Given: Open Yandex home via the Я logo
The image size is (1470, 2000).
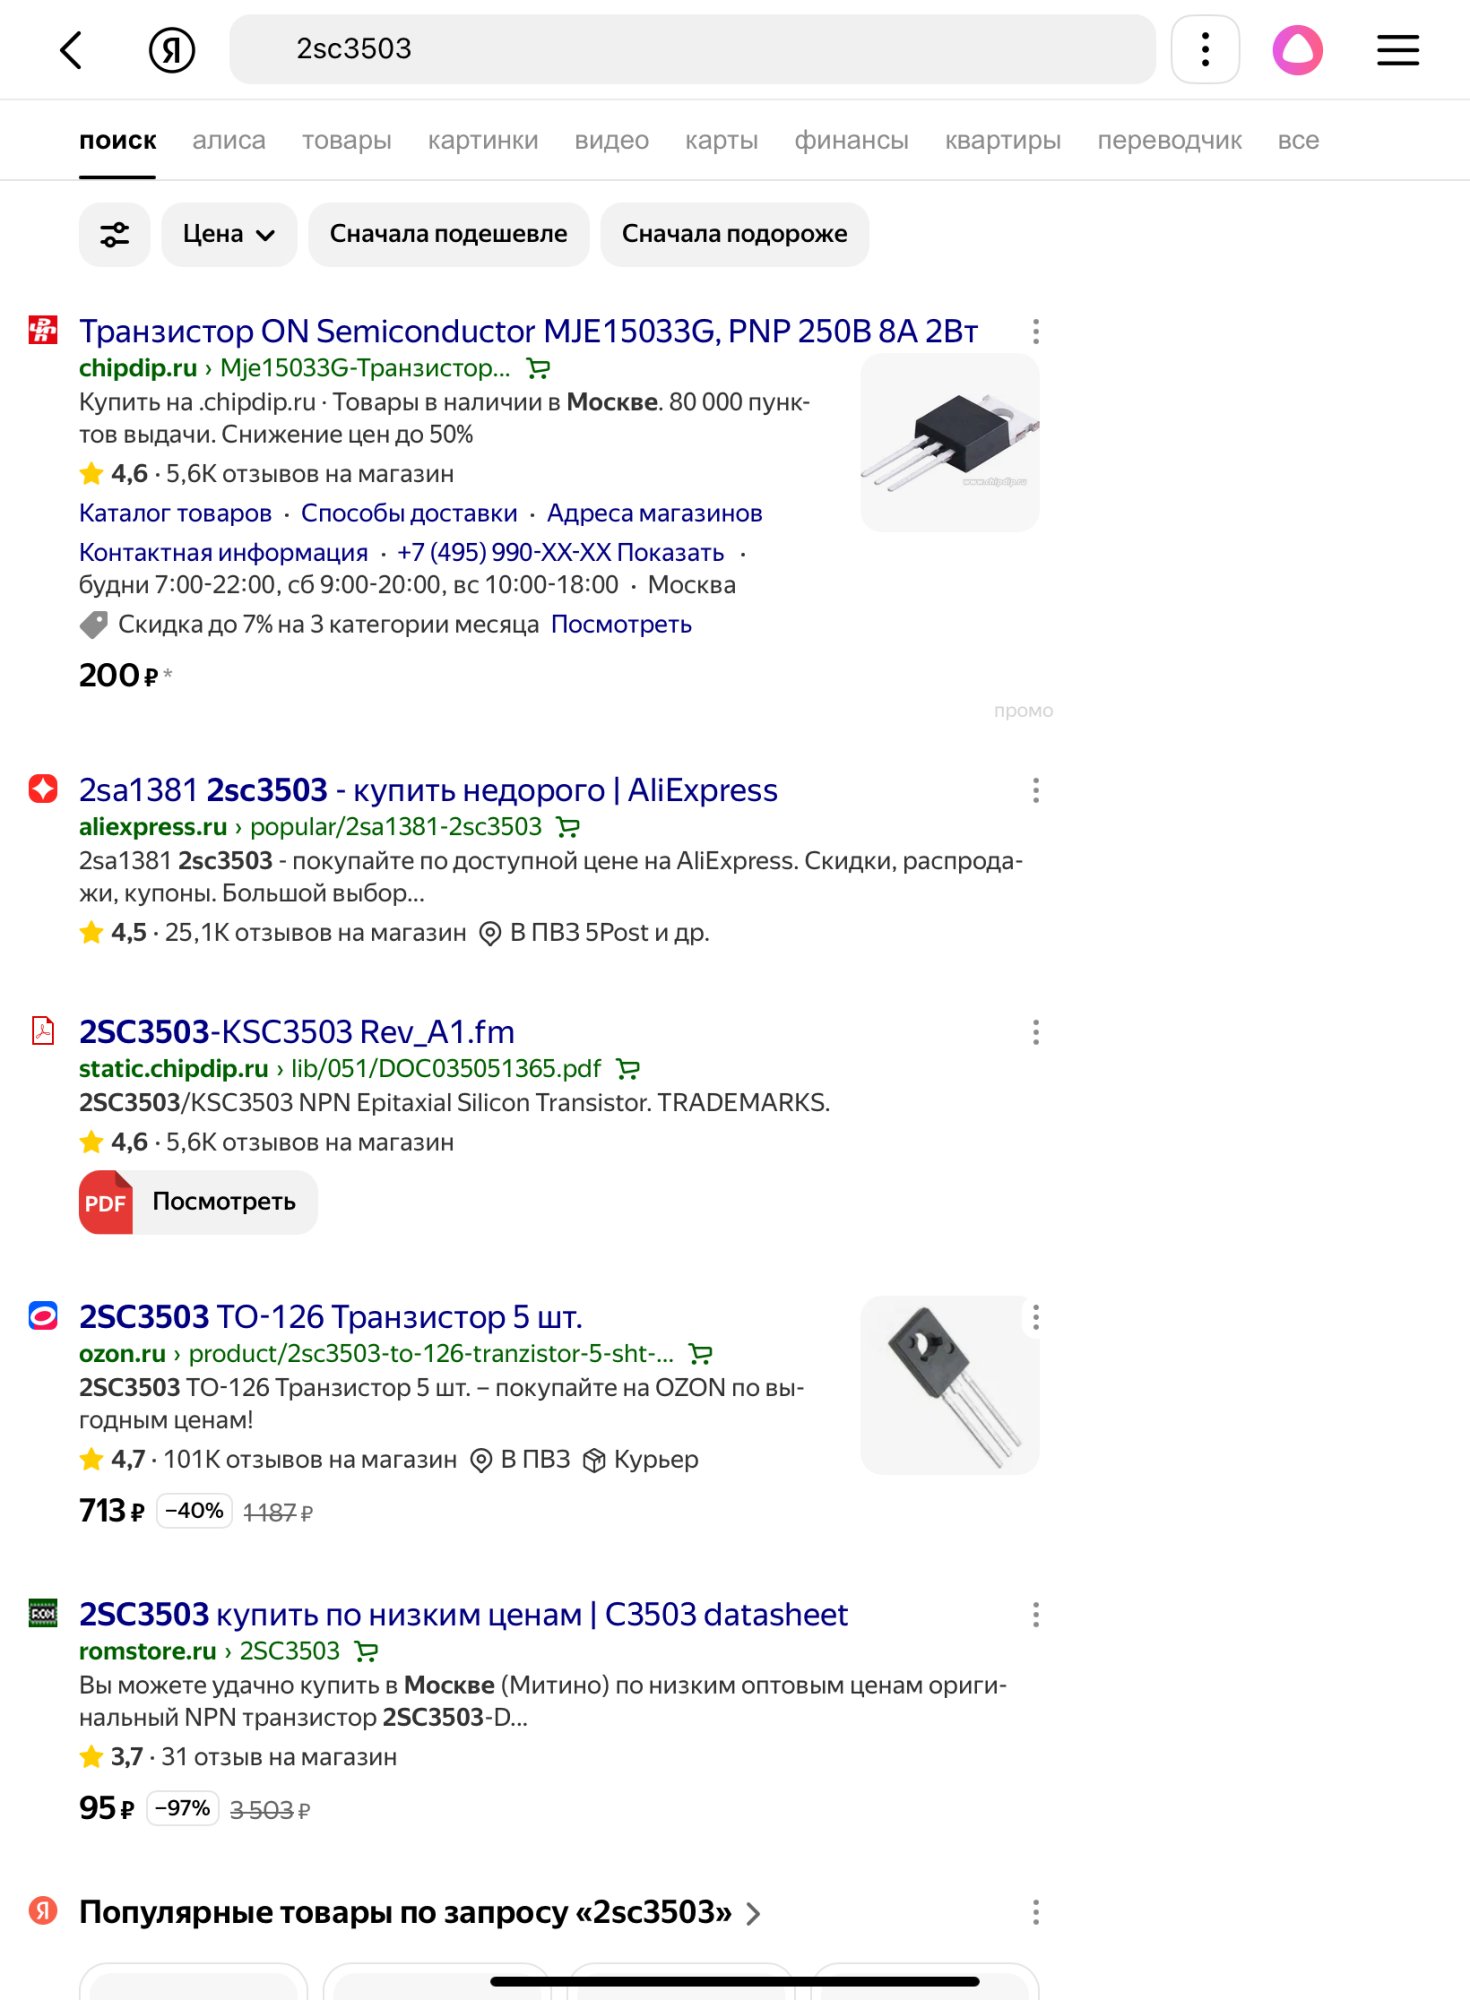Looking at the screenshot, I should click(172, 50).
